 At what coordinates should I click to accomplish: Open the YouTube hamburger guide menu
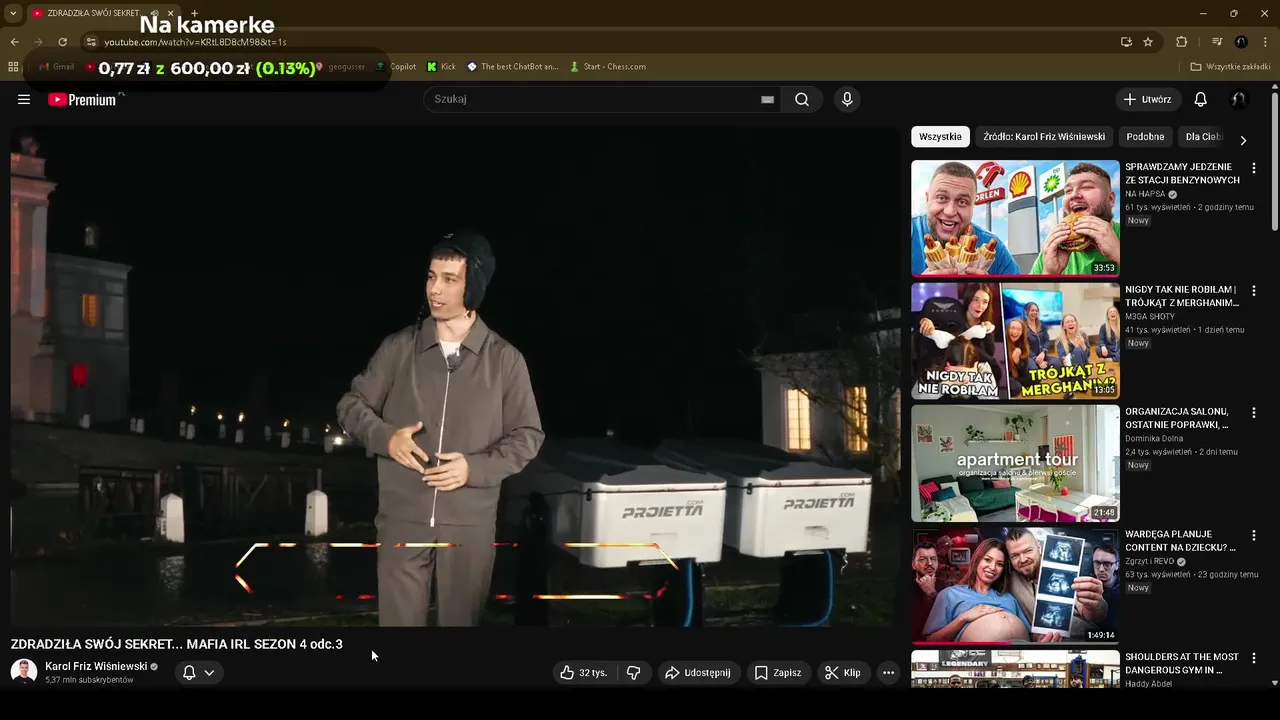(24, 99)
